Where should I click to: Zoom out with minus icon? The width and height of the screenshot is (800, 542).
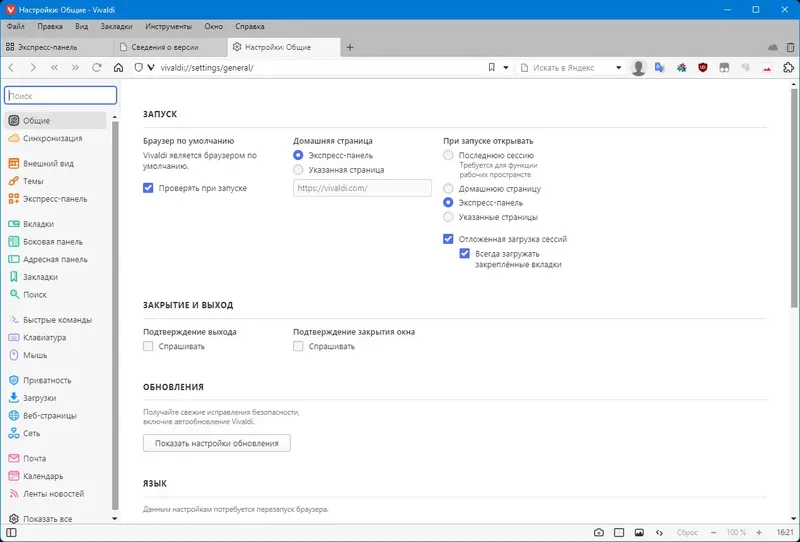pyautogui.click(x=713, y=533)
